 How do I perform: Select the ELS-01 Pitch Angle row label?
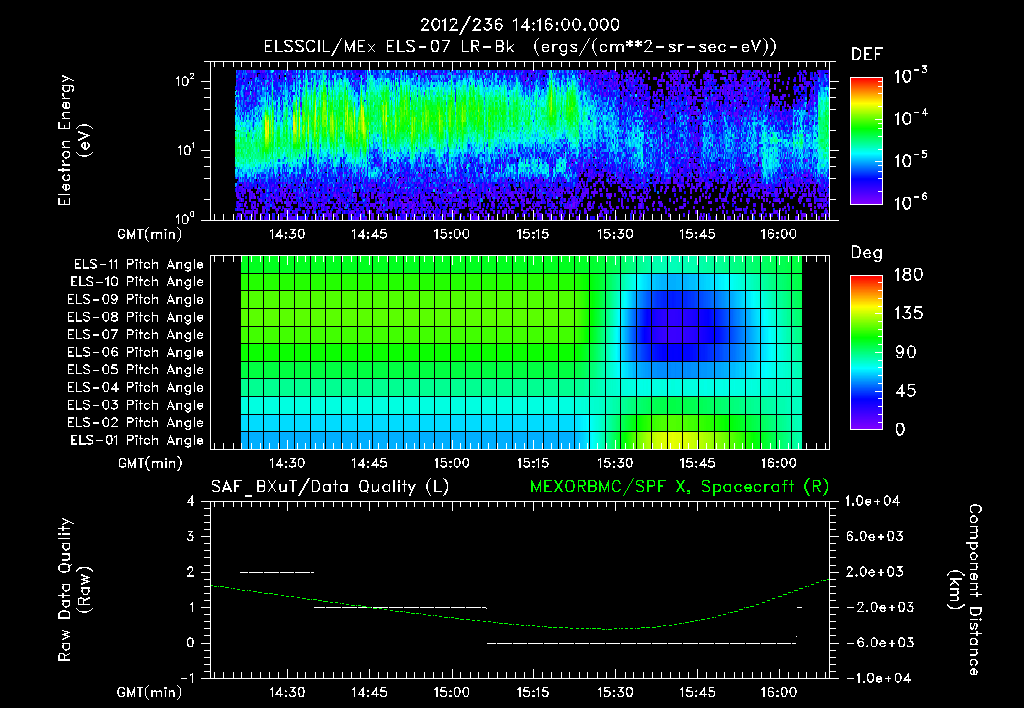137,440
